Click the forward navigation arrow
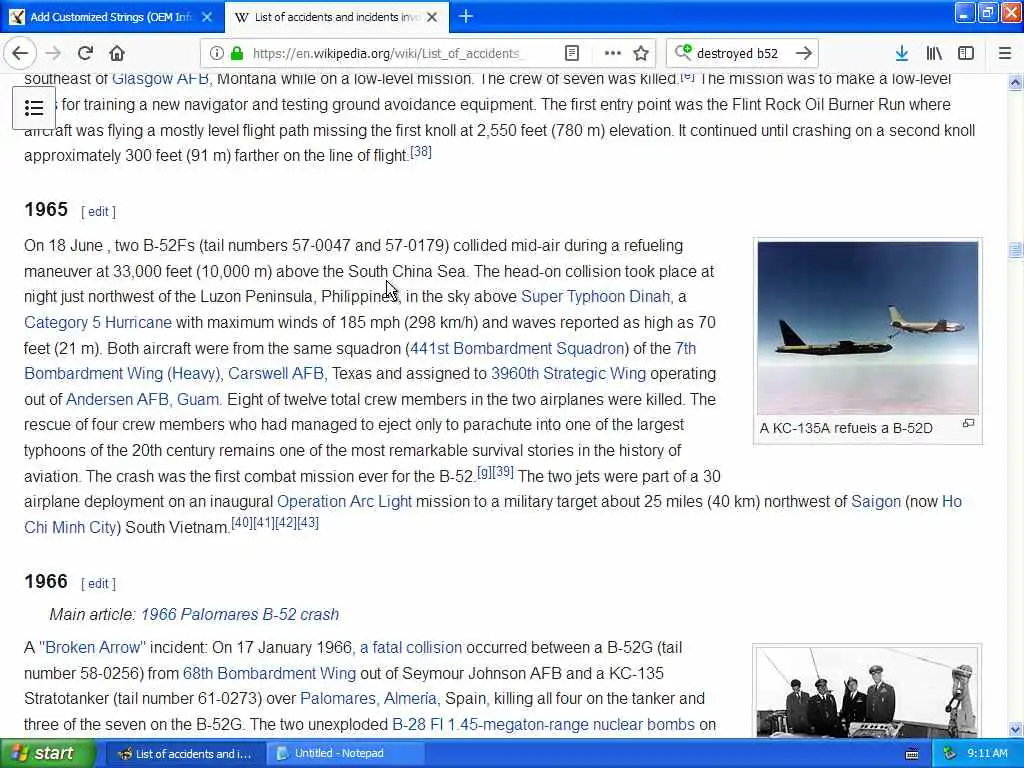The height and width of the screenshot is (768, 1024). [x=54, y=53]
